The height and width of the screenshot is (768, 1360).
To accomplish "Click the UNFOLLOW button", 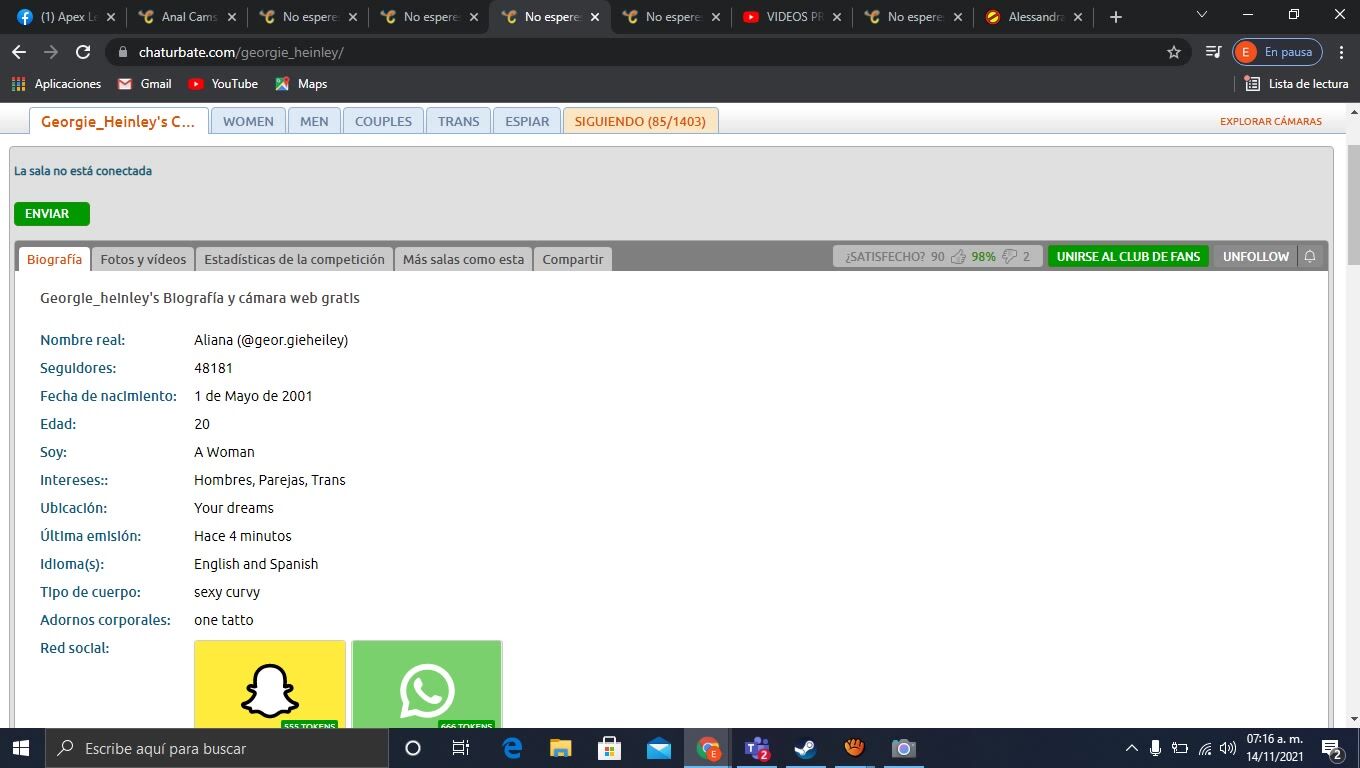I will click(x=1255, y=257).
